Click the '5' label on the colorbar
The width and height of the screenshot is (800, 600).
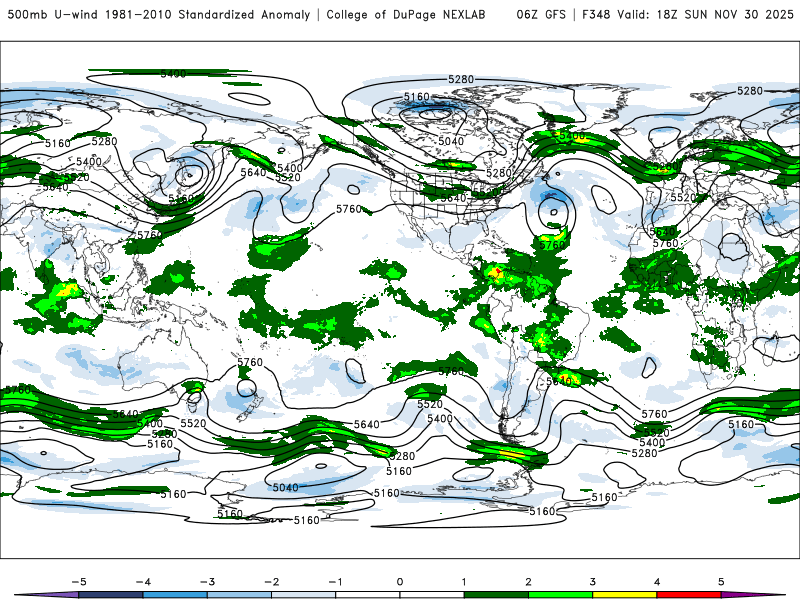tap(721, 582)
